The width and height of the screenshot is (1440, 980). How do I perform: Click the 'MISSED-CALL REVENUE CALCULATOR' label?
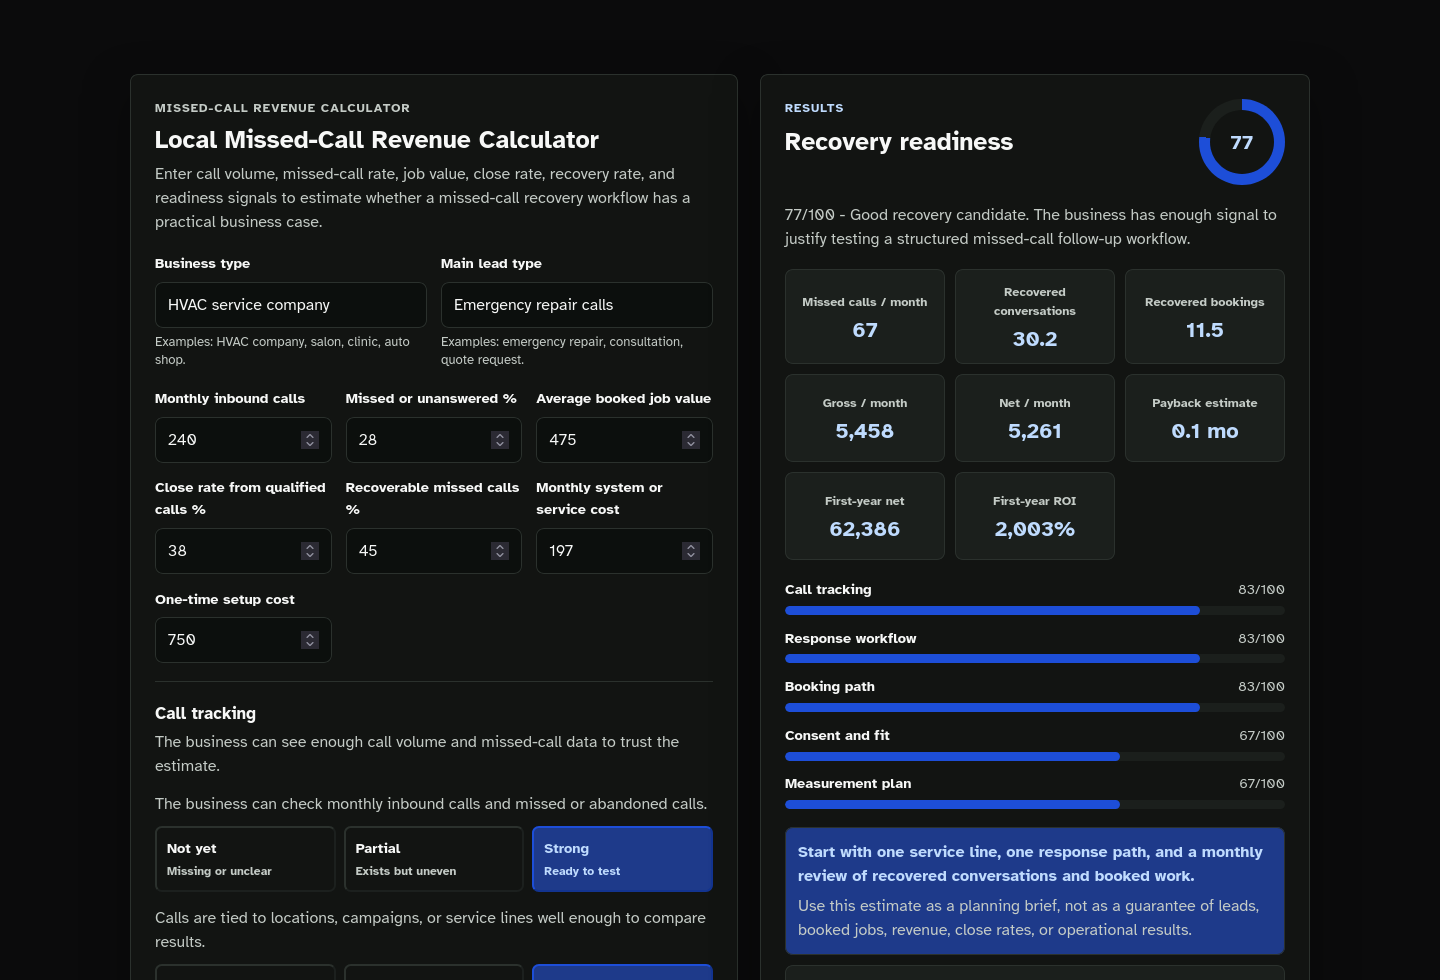point(282,108)
